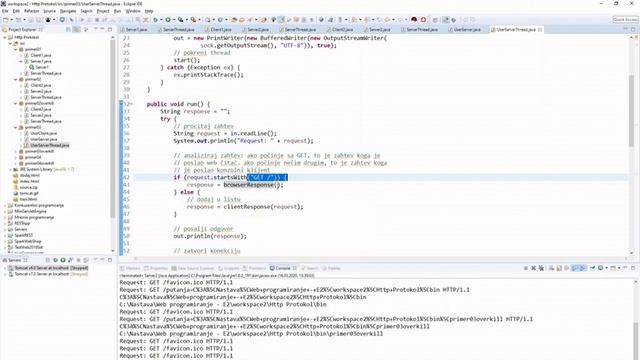Collapse all in Project Explorer
Viewport: 640px width, 360px height.
click(68, 29)
